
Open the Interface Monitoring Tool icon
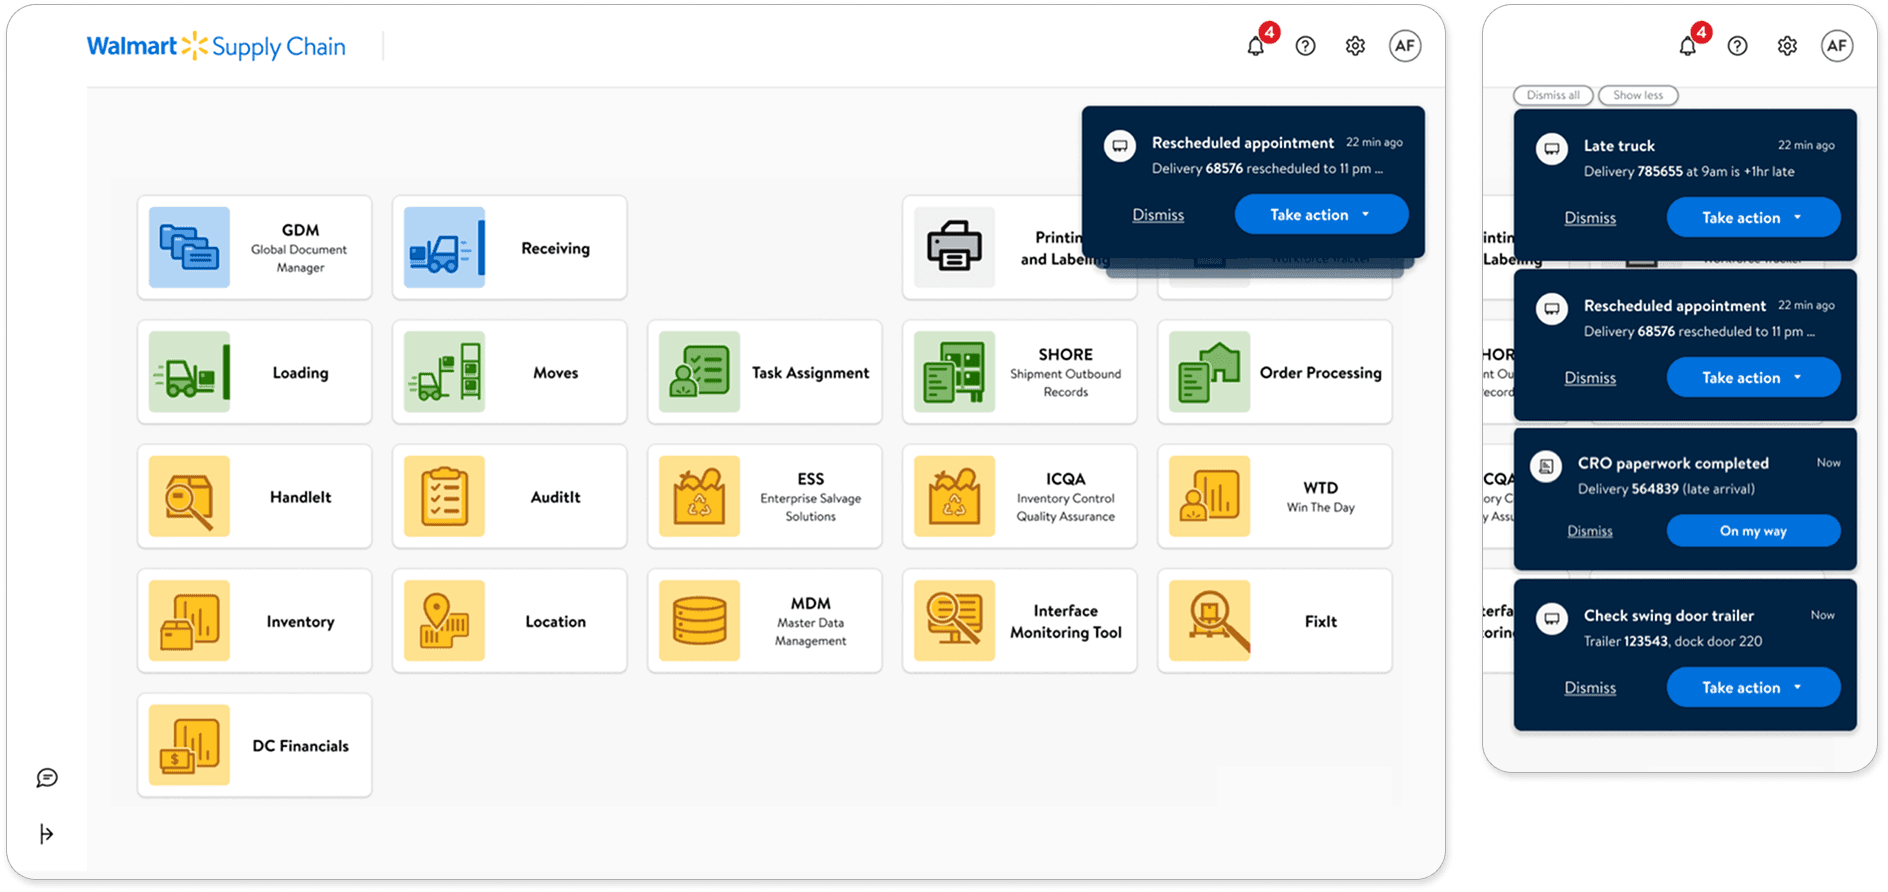coord(954,621)
